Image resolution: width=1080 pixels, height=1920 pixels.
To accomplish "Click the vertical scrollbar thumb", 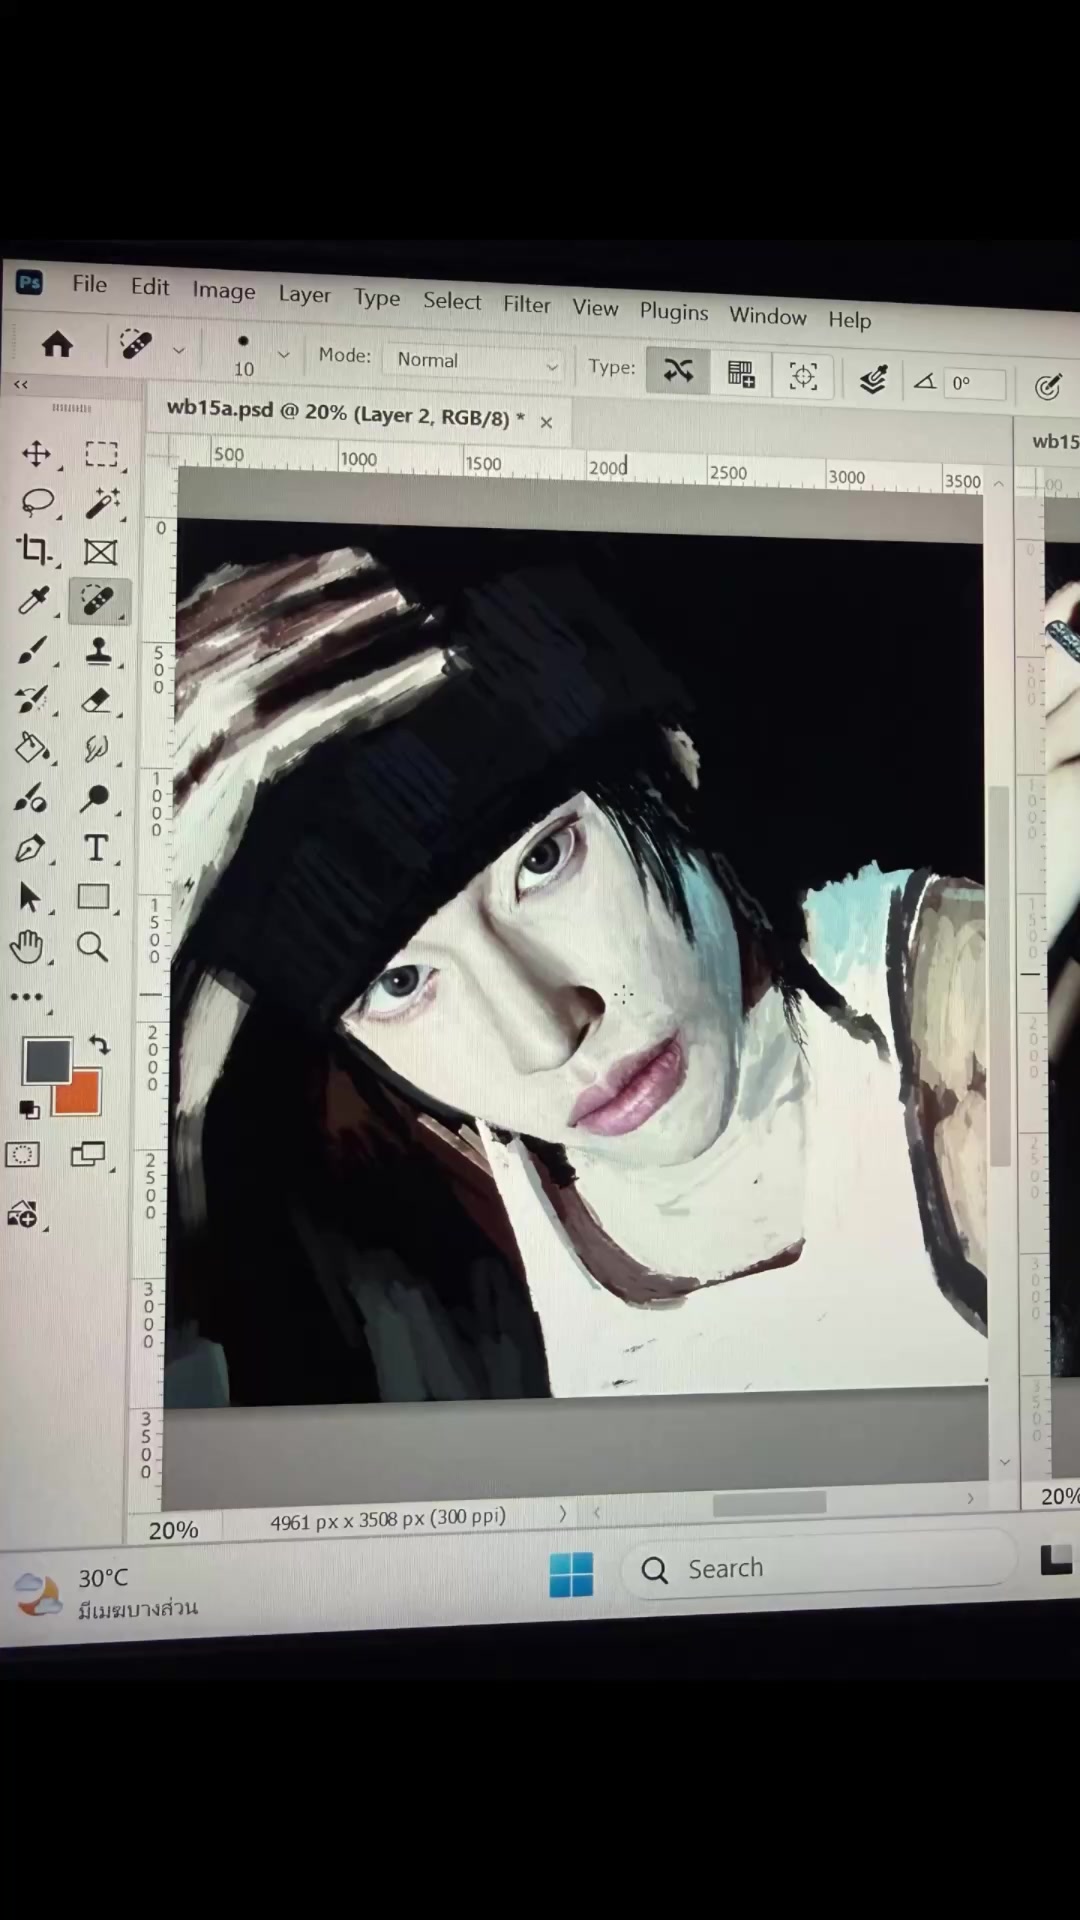I will click(x=999, y=975).
